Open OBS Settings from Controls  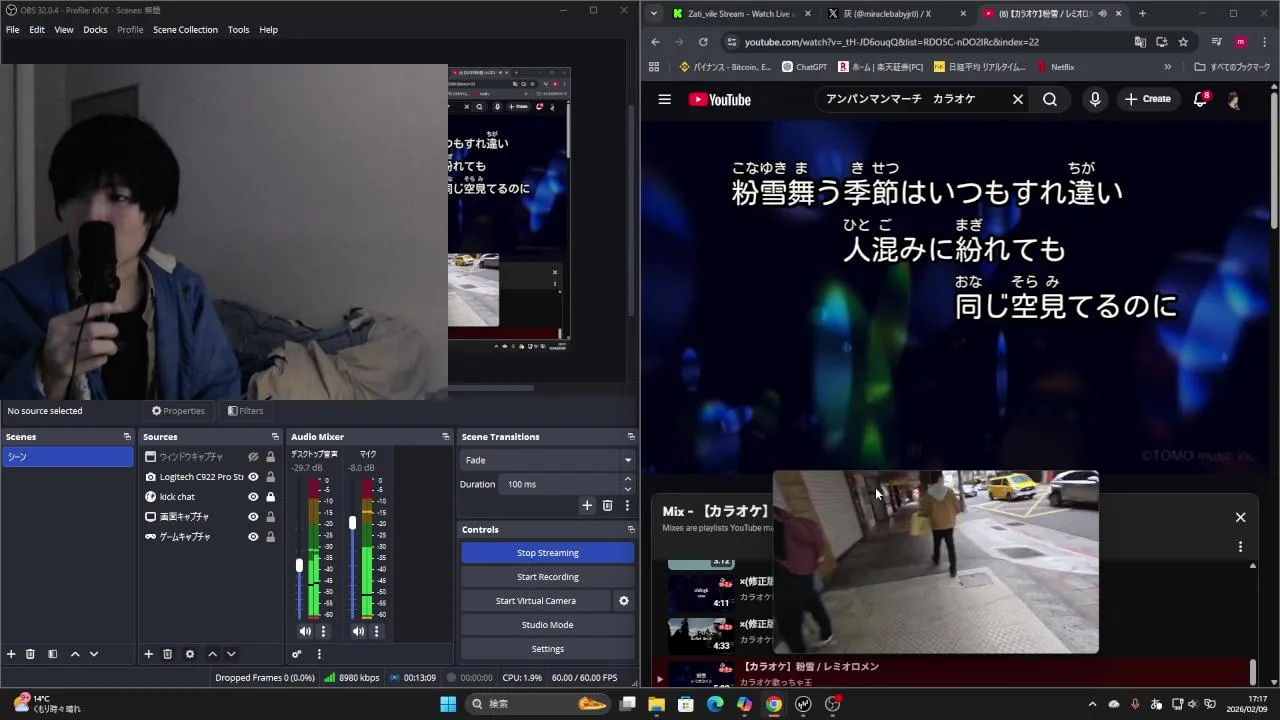(548, 649)
